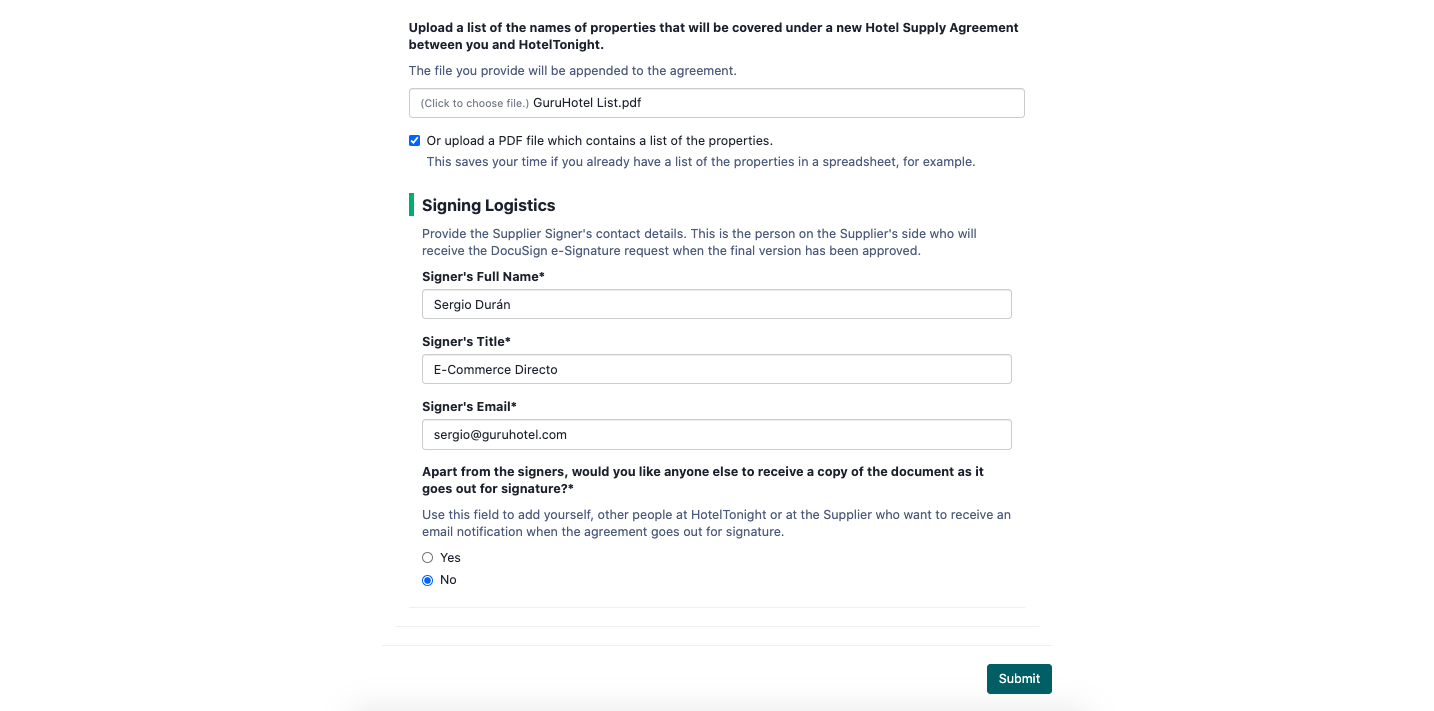Uncheck the upload PDF file checkbox
This screenshot has height=711, width=1434.
tap(415, 141)
